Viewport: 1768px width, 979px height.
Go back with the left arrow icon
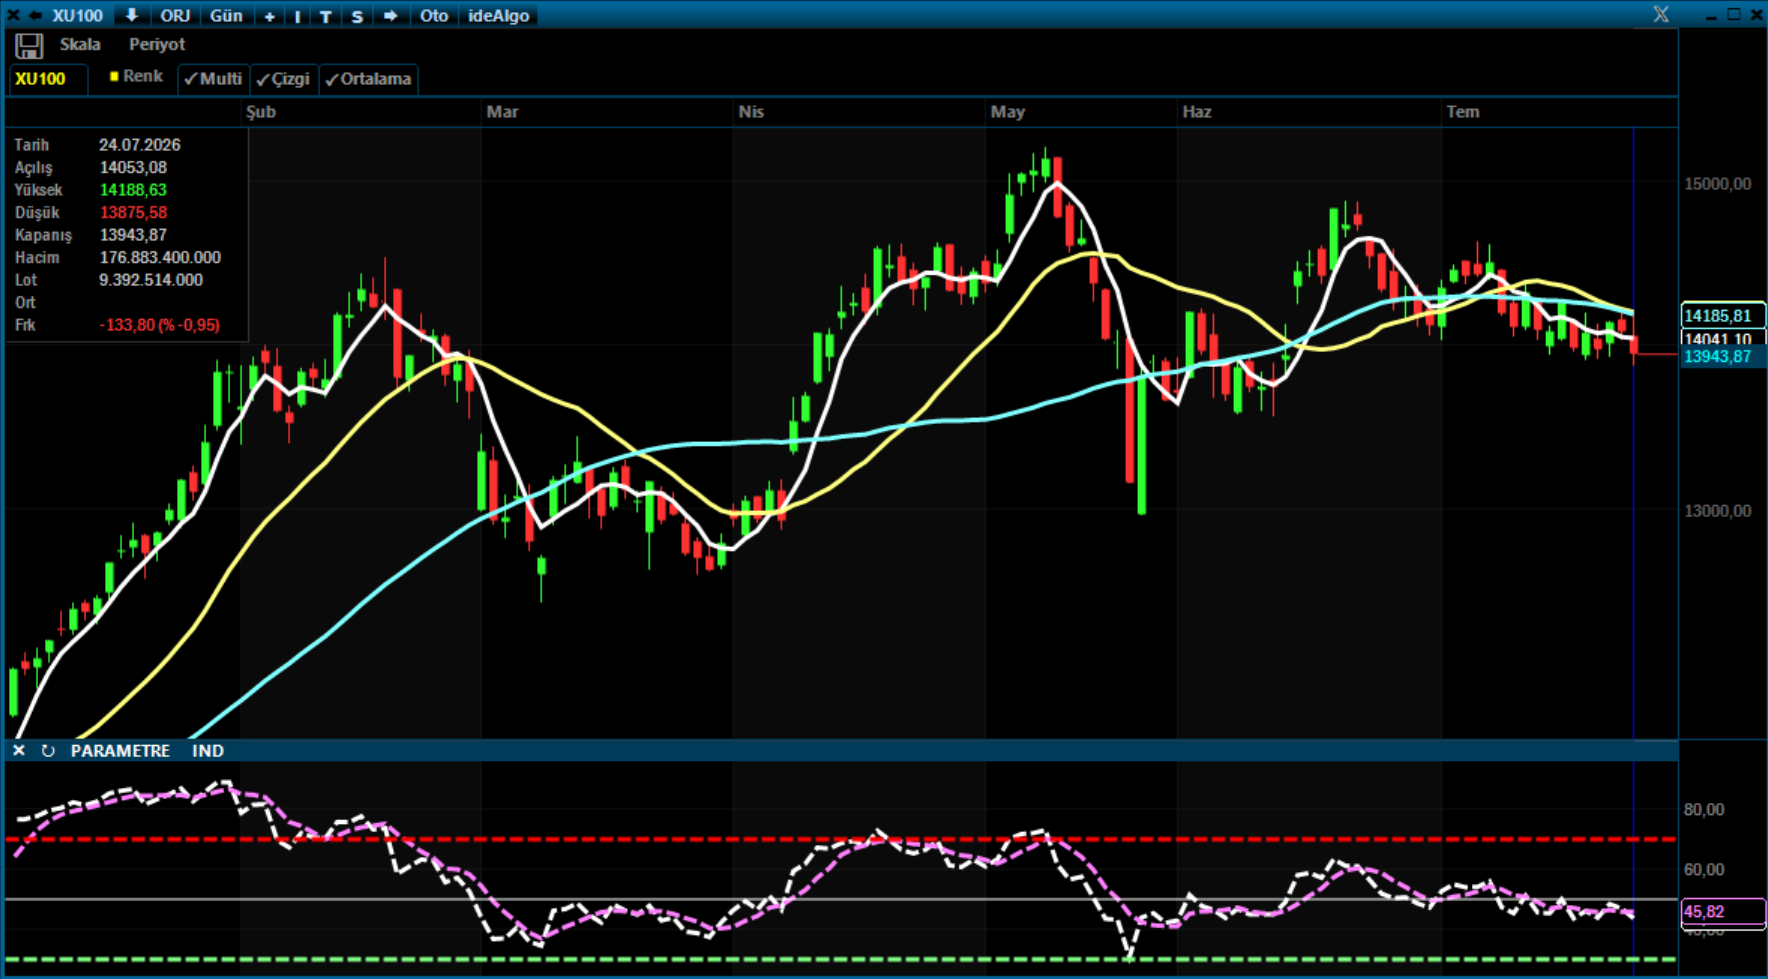34,15
